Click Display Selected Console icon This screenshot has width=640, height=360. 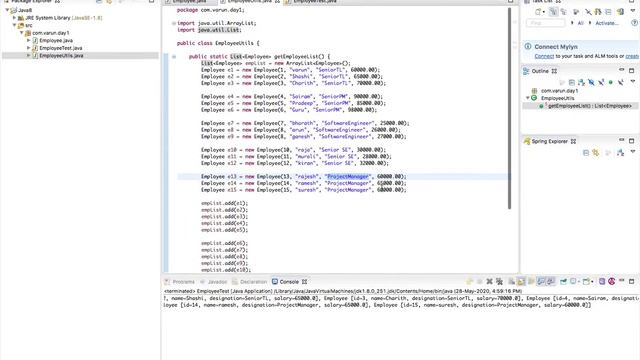tap(573, 281)
